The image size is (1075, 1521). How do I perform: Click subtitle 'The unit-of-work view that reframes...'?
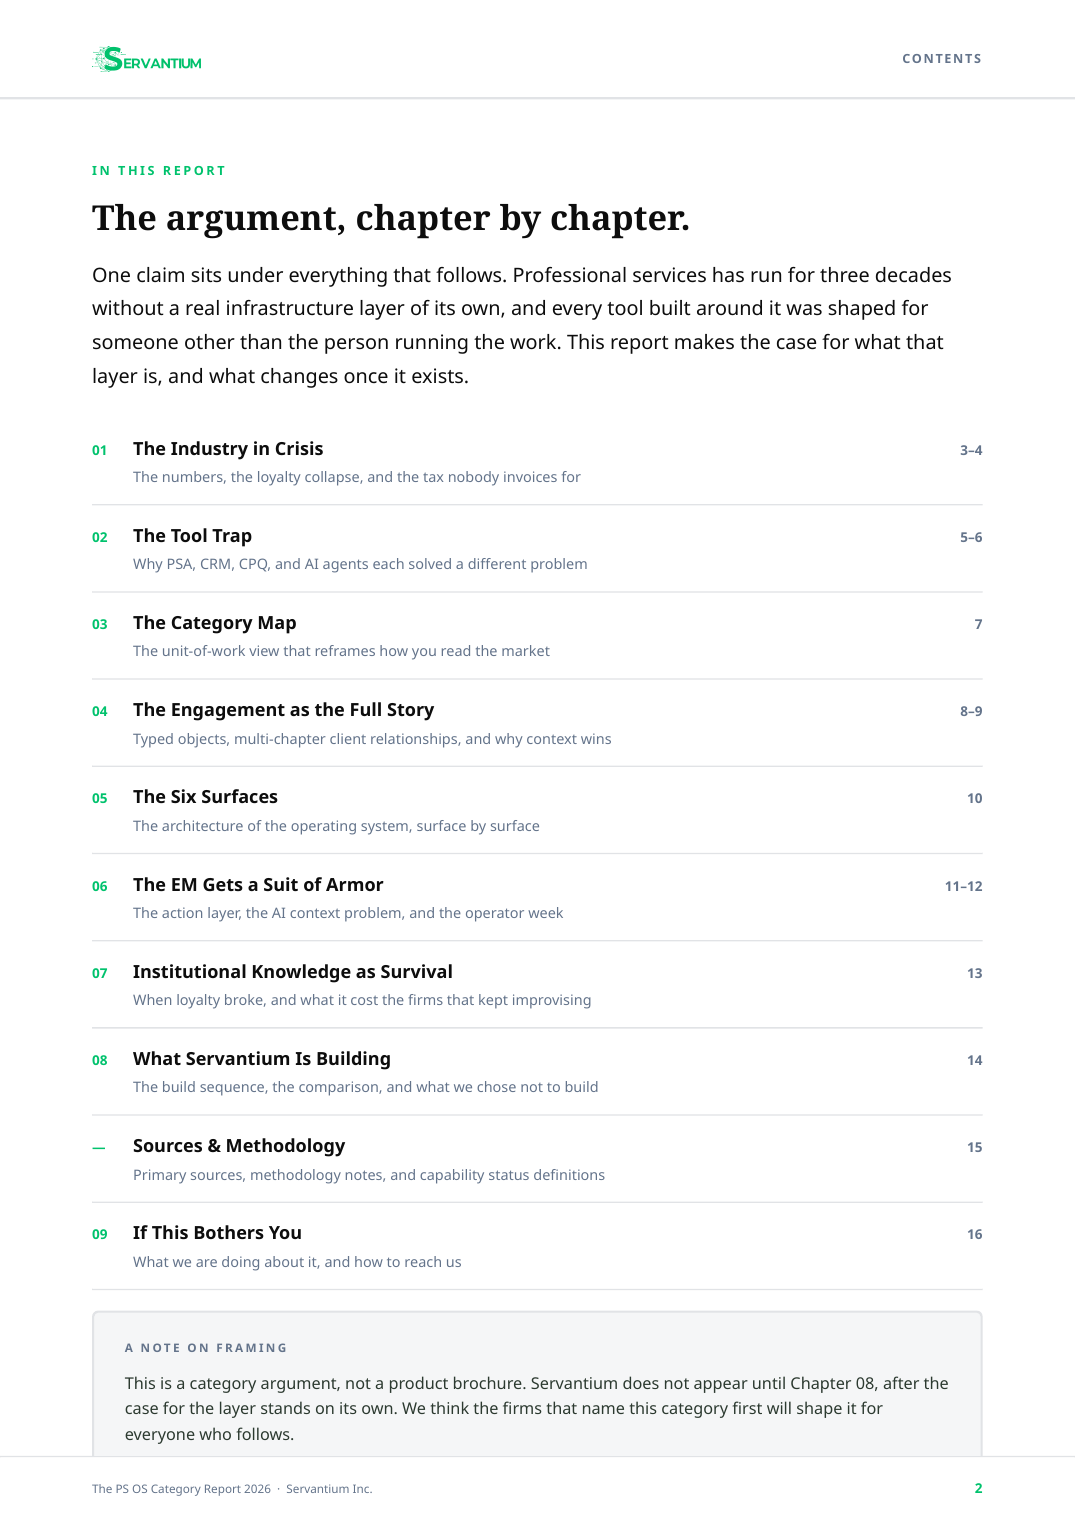pos(341,652)
